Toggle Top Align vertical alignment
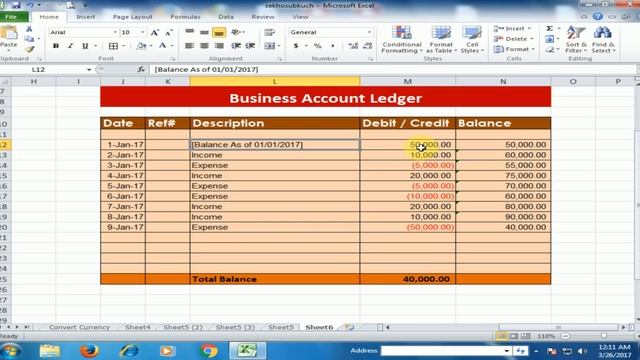Viewport: 640px width, 360px height. tap(189, 32)
